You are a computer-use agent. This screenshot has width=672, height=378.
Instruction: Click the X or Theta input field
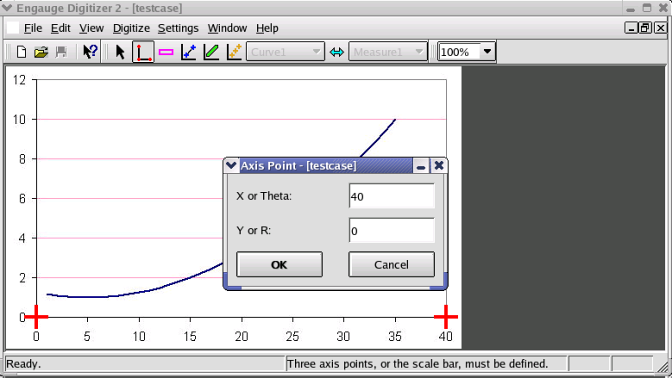coord(392,196)
